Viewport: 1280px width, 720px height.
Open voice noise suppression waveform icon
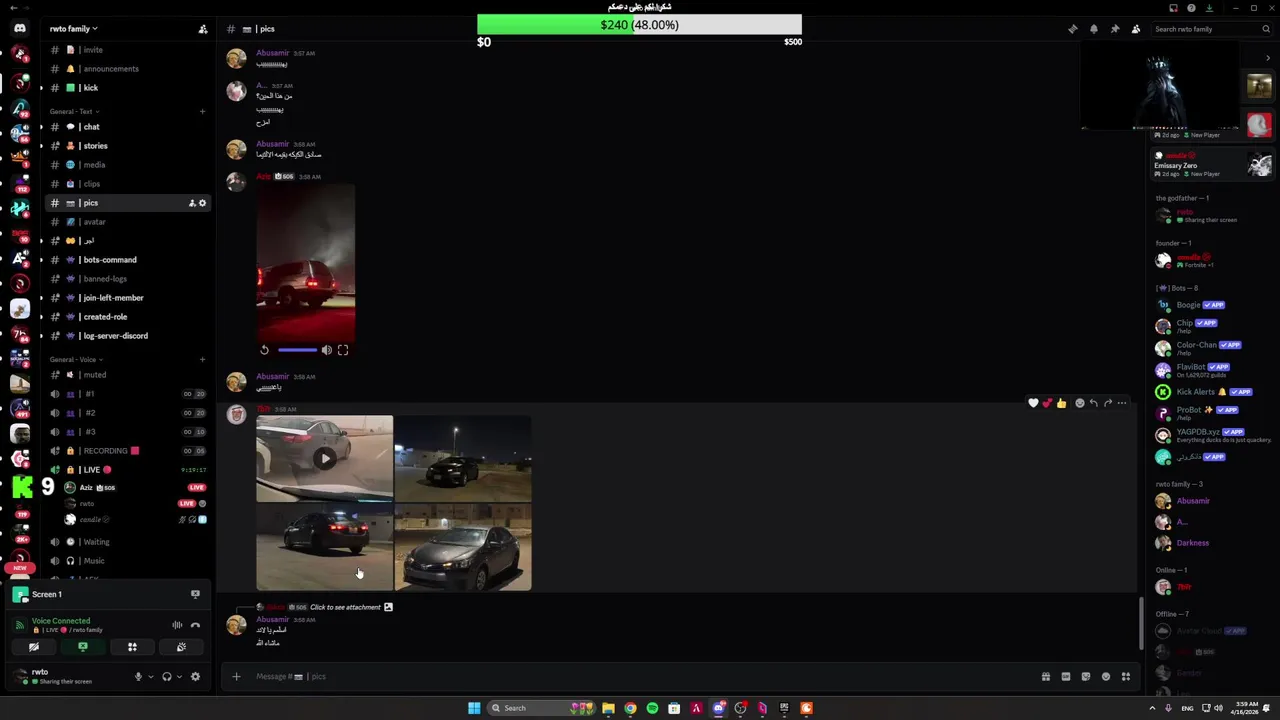[x=177, y=625]
